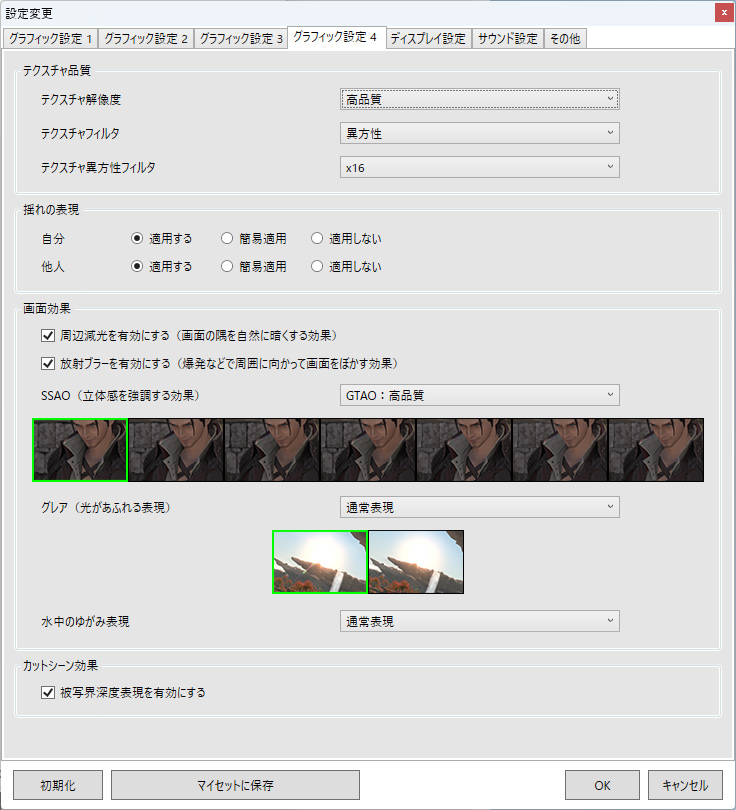Open the テクスチャ解像度 dropdown
Screen dimensions: 736x810
pyautogui.click(x=480, y=99)
